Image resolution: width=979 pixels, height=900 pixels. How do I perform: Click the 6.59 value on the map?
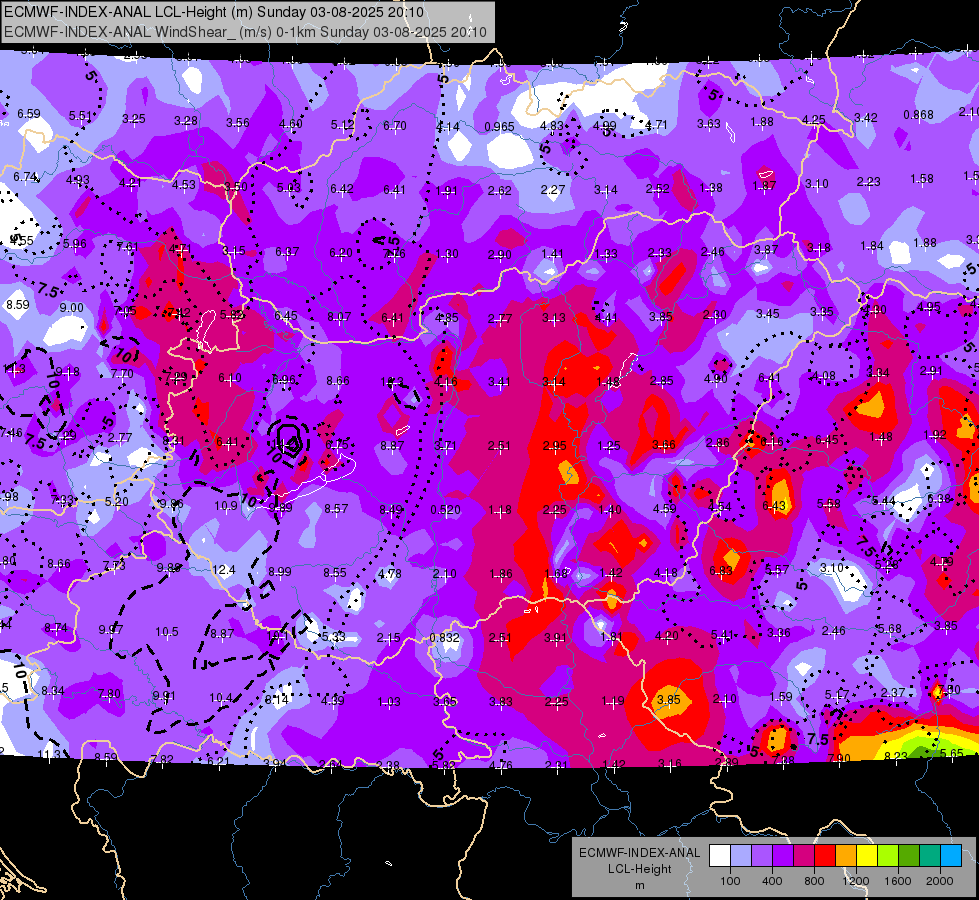click(x=29, y=114)
